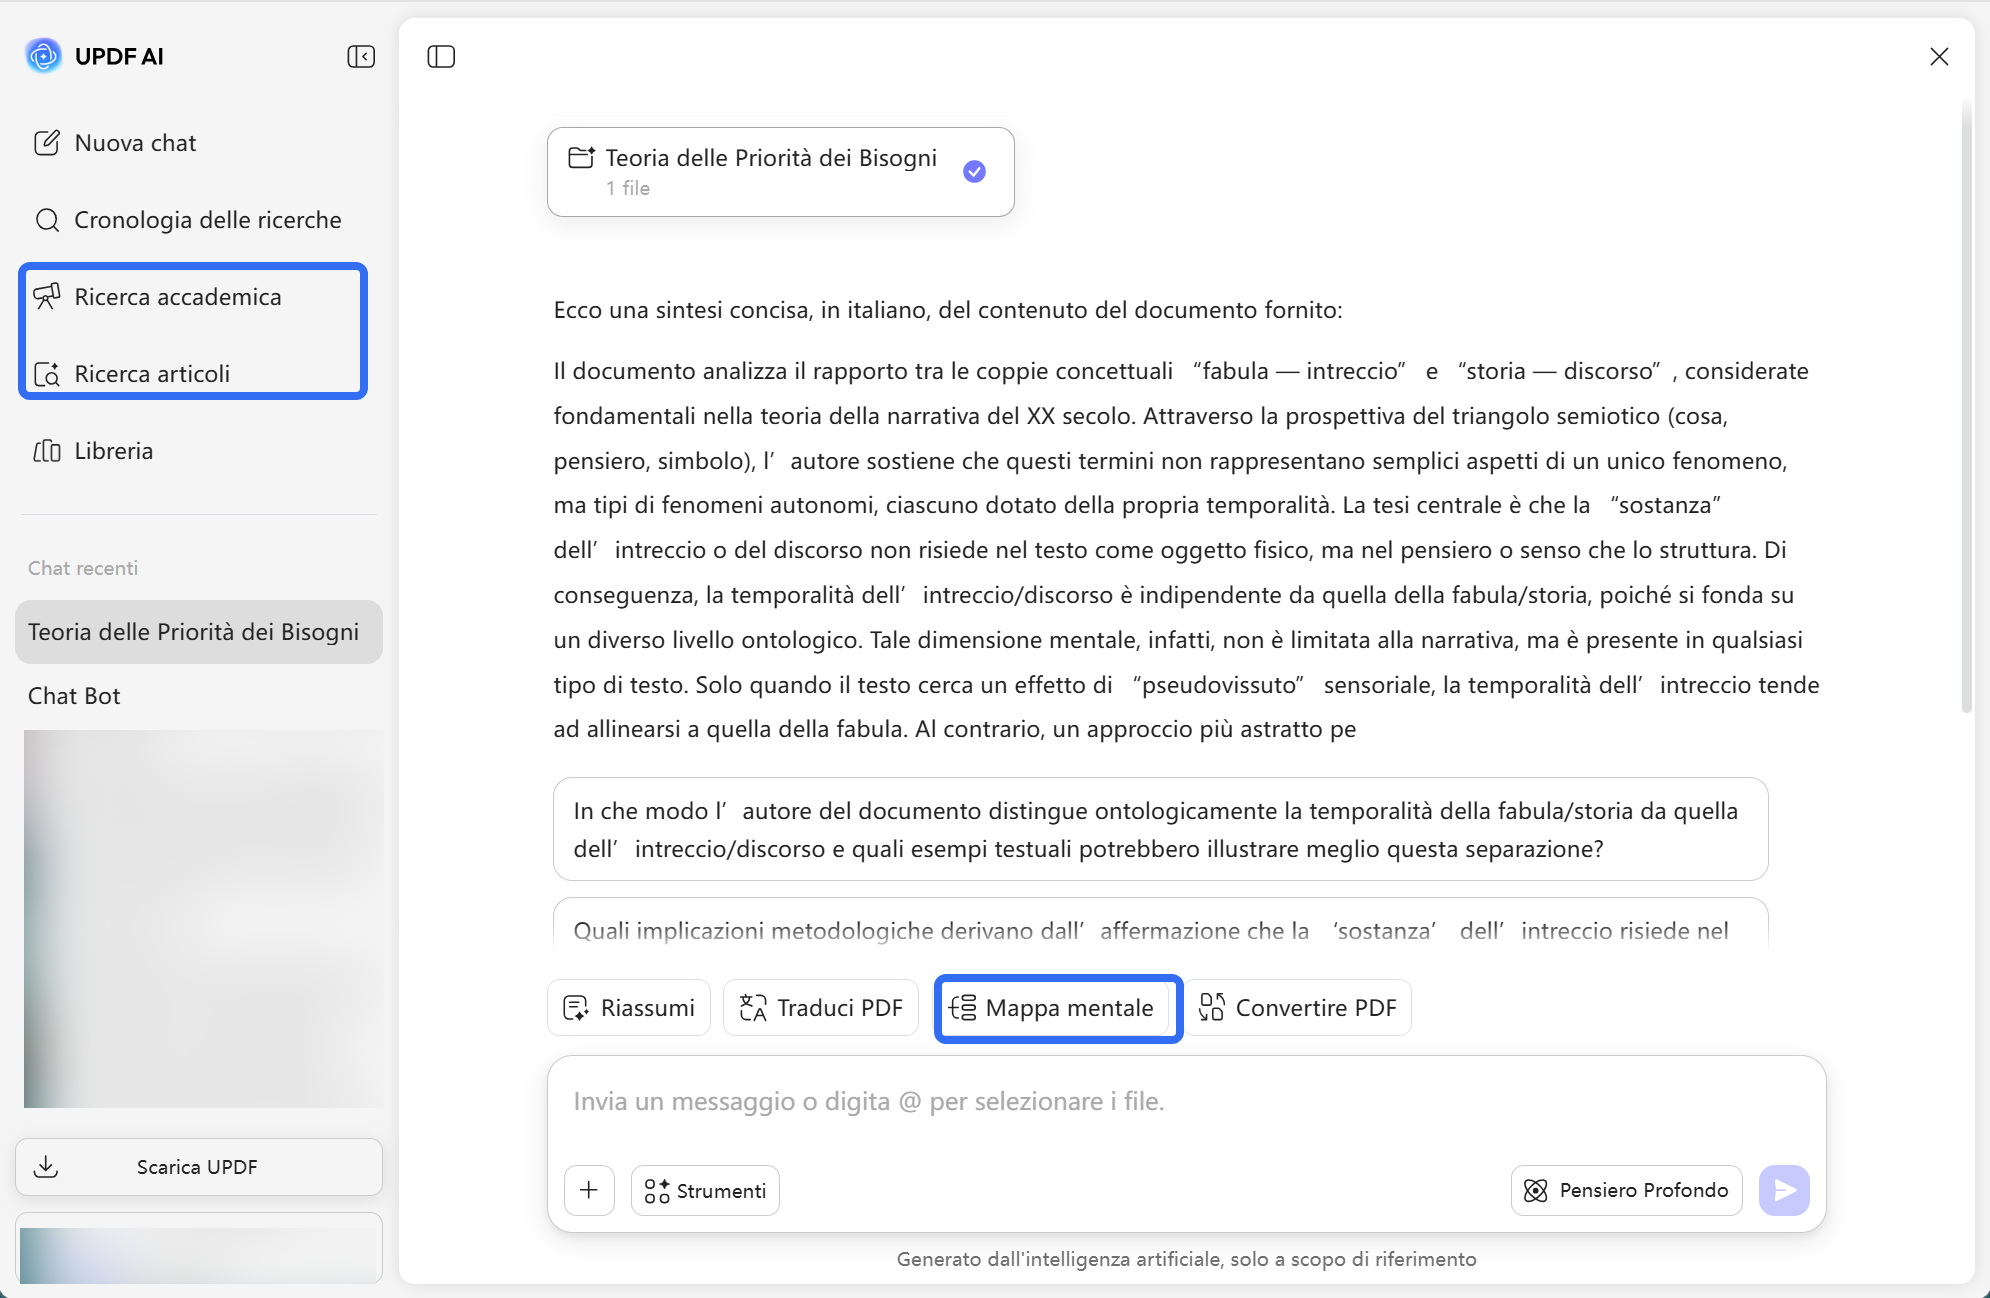Collapse the left sidebar panel icon

(361, 57)
